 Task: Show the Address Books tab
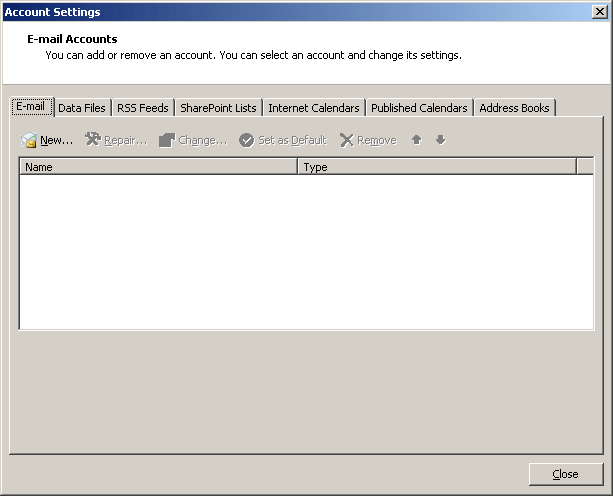514,108
